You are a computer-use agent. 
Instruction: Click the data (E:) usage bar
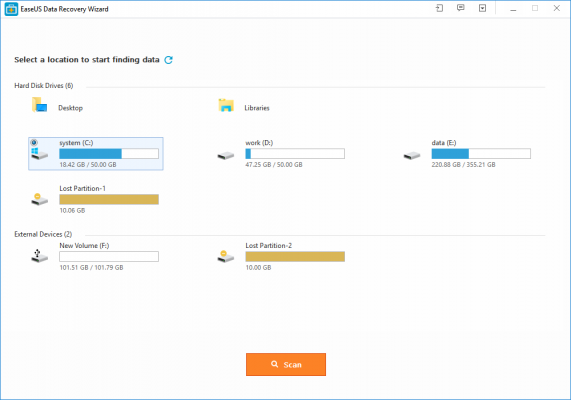click(481, 154)
